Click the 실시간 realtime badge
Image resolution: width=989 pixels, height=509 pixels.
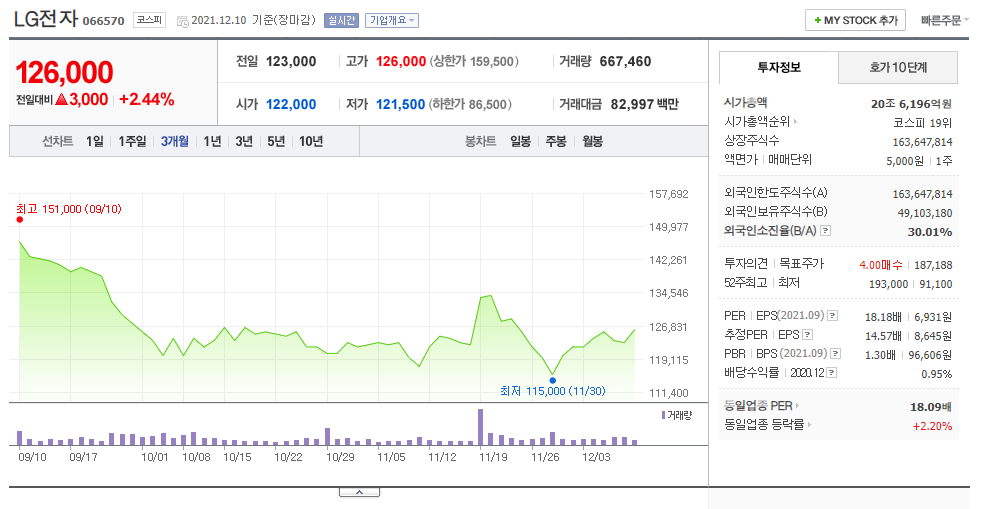(341, 20)
